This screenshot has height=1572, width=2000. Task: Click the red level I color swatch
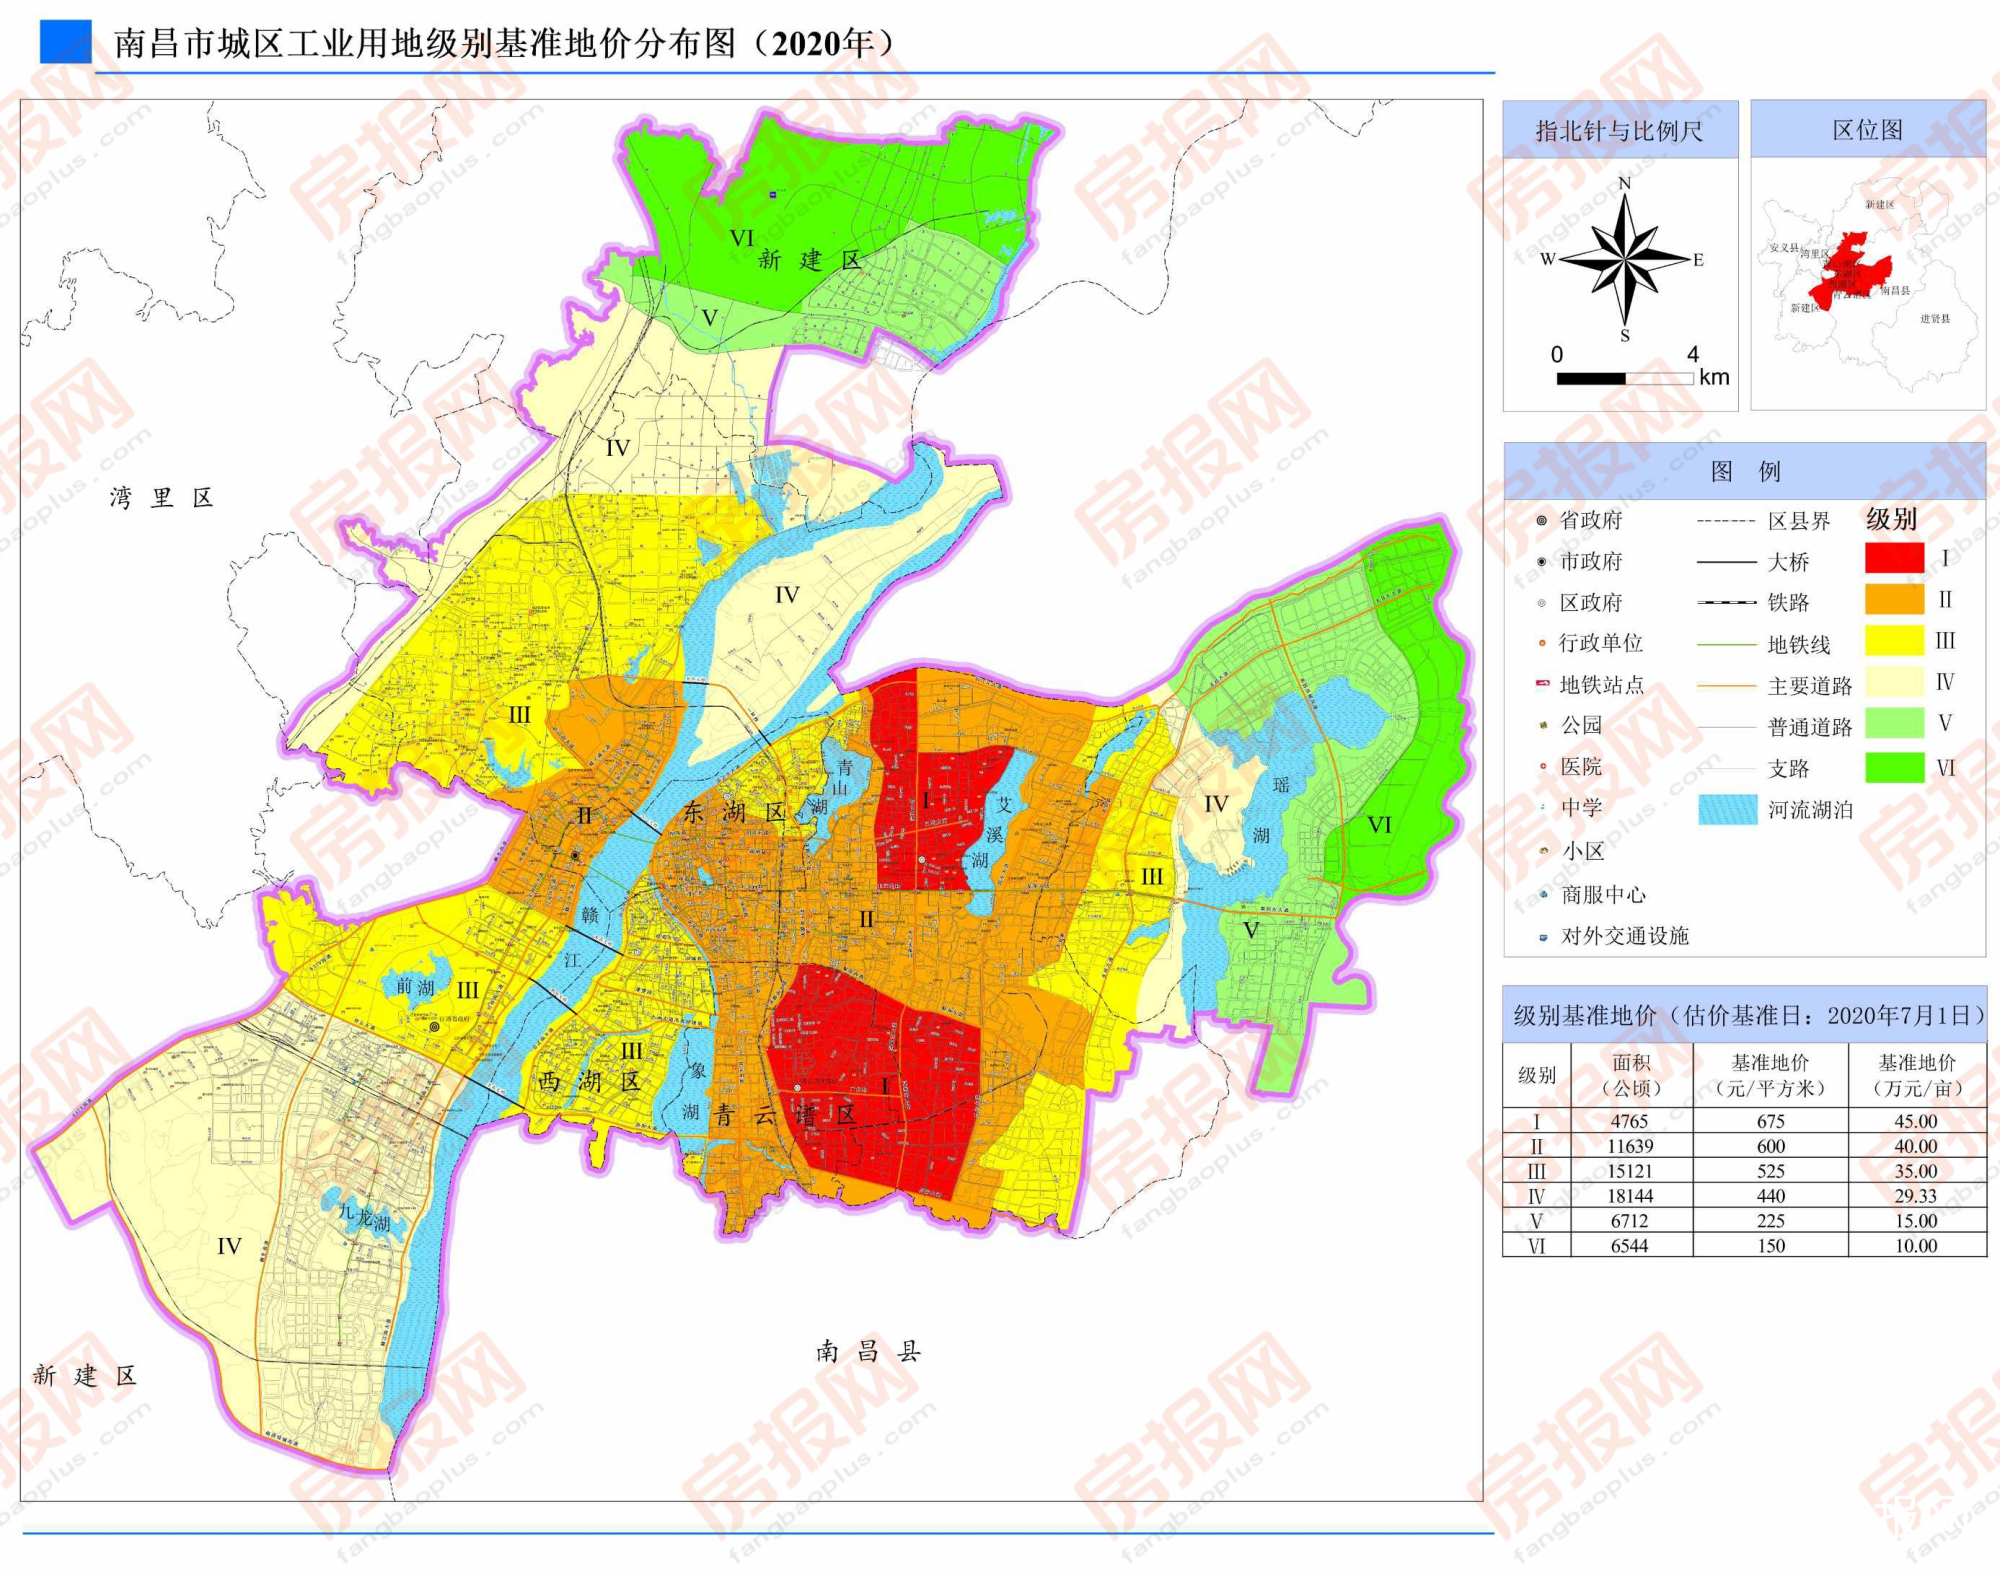pos(1894,558)
